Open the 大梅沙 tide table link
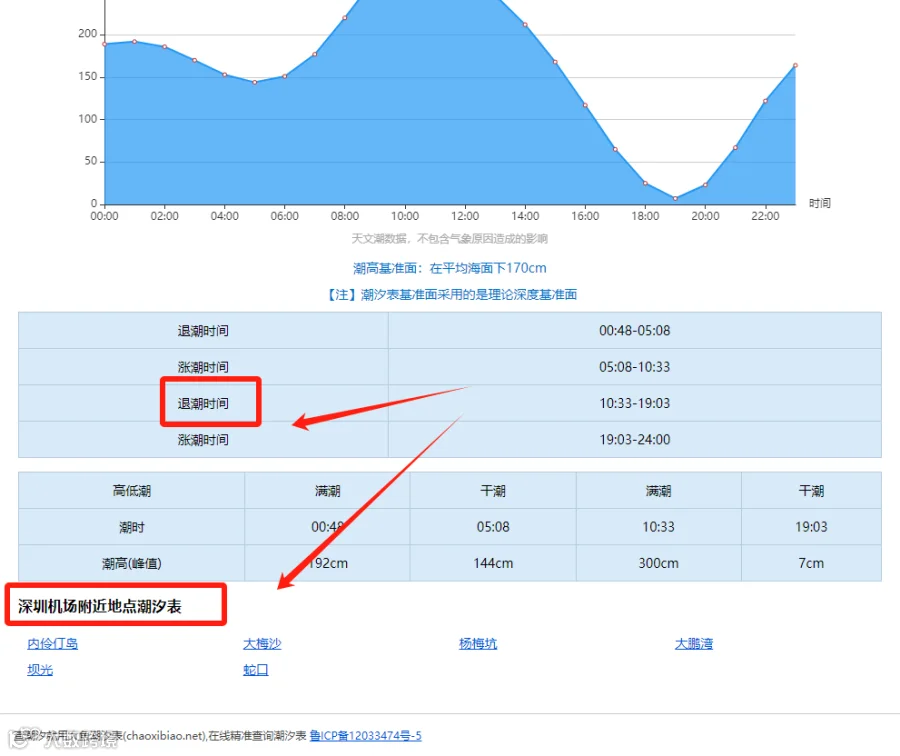Image resolution: width=900 pixels, height=756 pixels. click(x=262, y=643)
